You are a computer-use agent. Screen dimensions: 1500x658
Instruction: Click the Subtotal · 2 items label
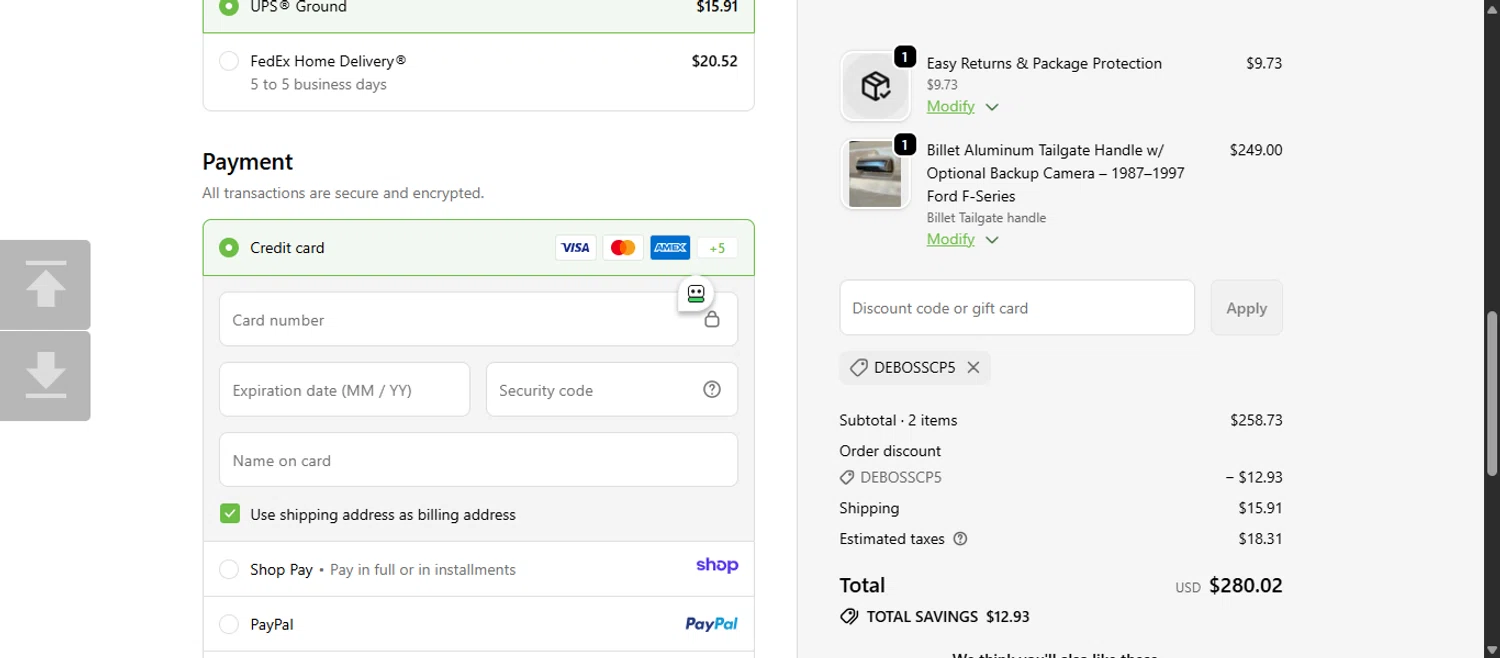[898, 420]
